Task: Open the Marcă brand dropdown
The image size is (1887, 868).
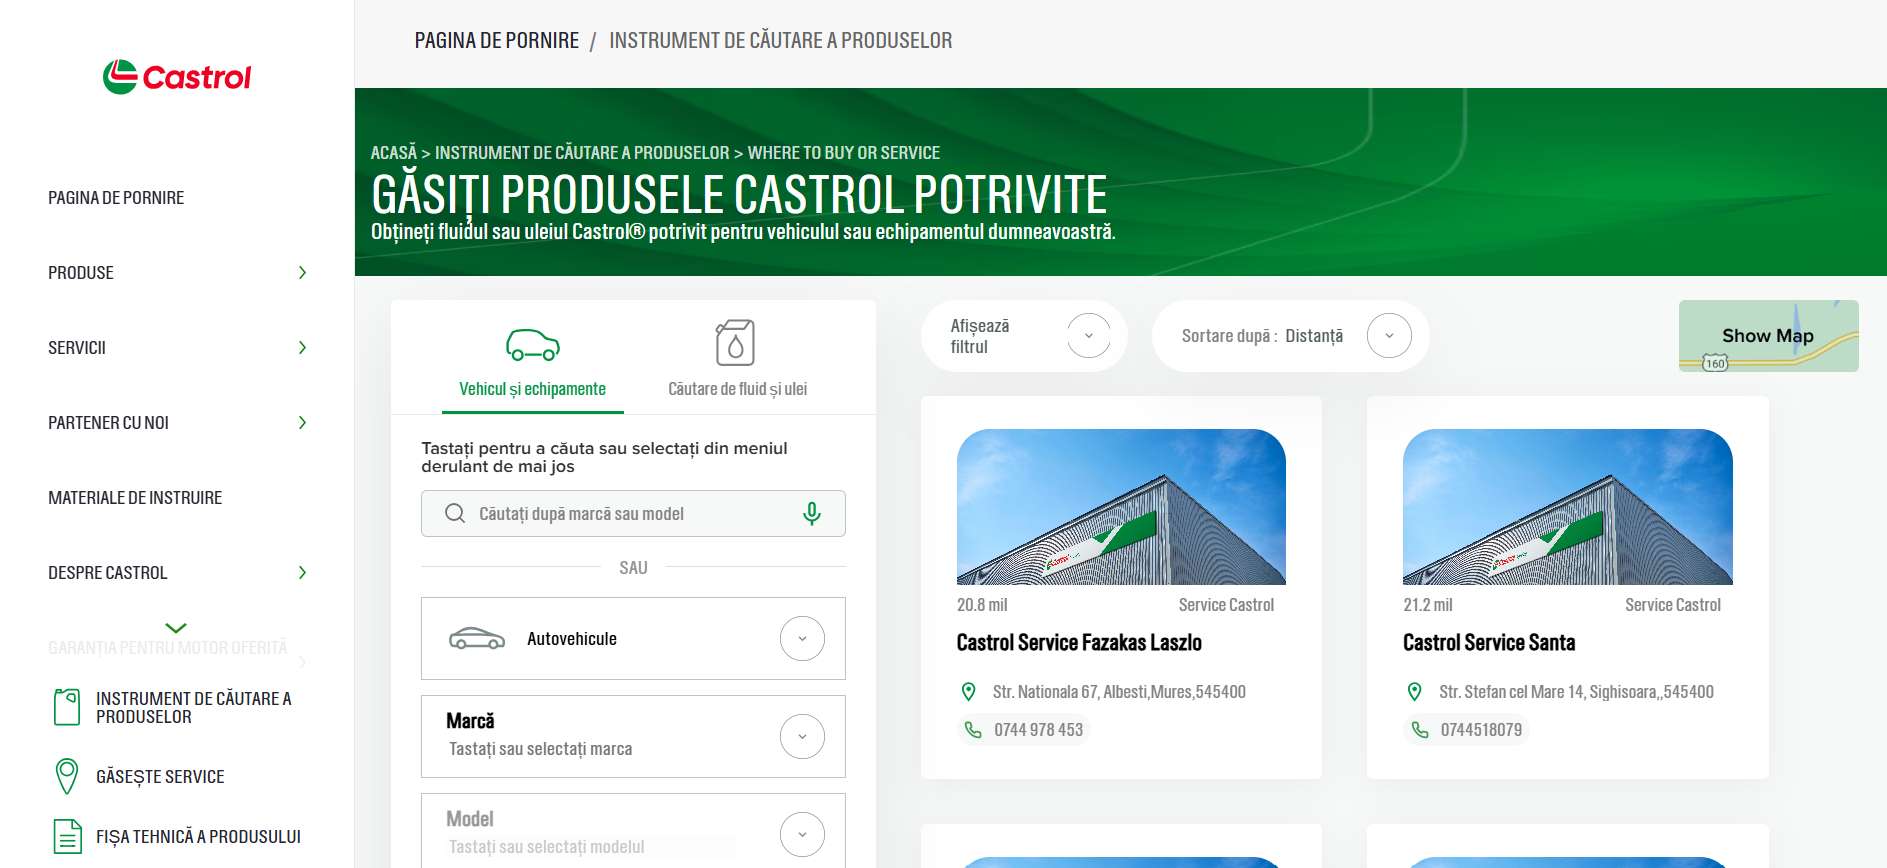Action: 802,736
